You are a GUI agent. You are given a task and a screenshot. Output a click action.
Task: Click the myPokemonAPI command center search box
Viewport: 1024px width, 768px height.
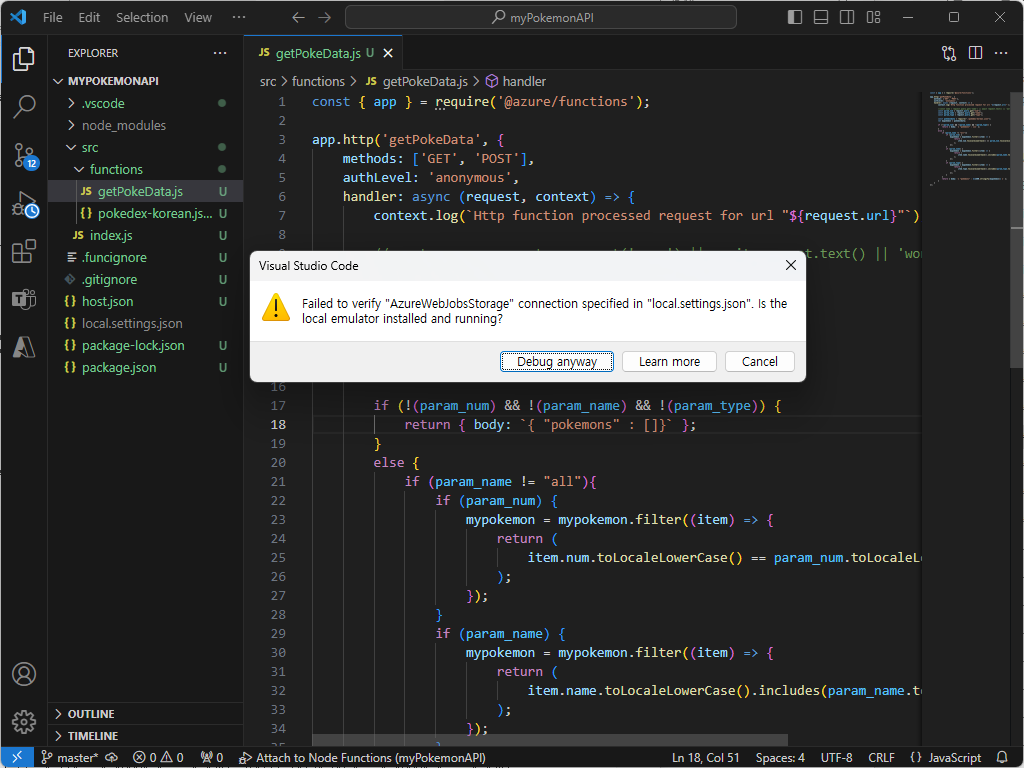click(541, 18)
